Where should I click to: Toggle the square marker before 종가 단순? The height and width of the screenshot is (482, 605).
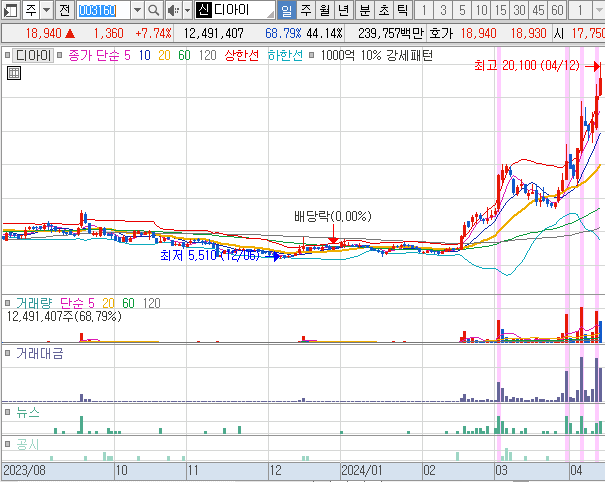(60, 55)
